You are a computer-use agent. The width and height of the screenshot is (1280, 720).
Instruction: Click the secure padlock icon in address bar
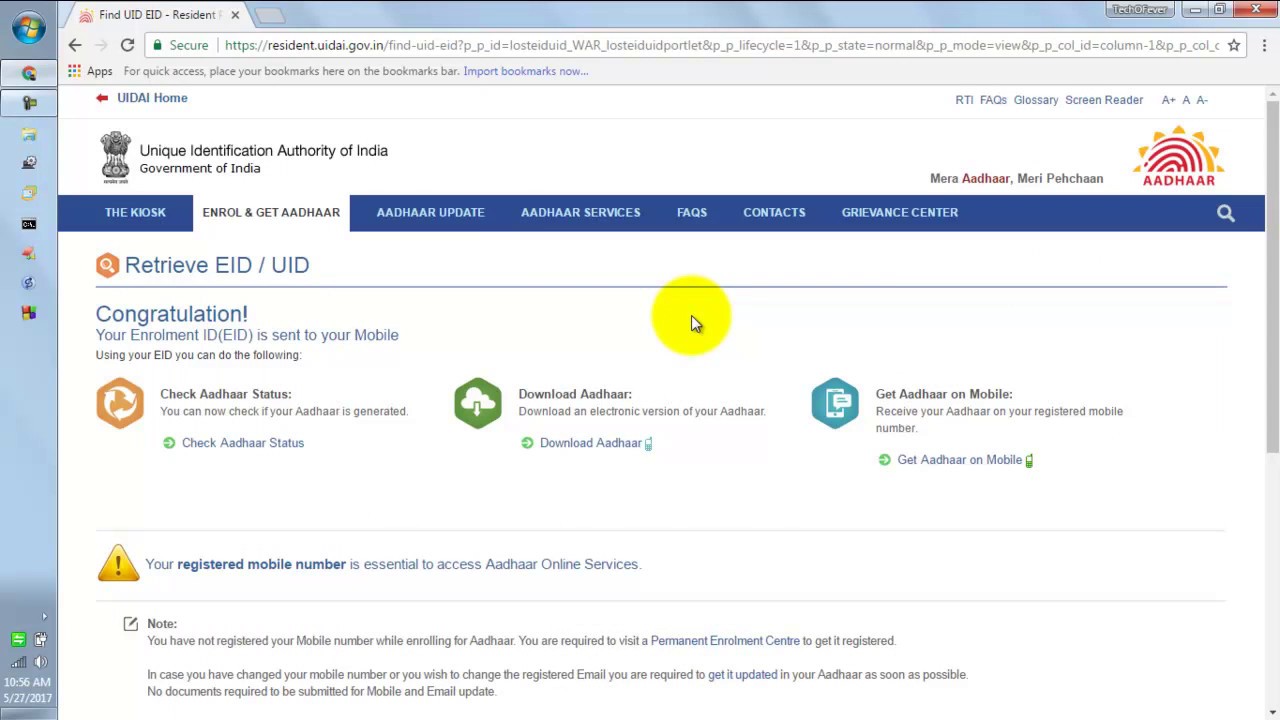(158, 45)
